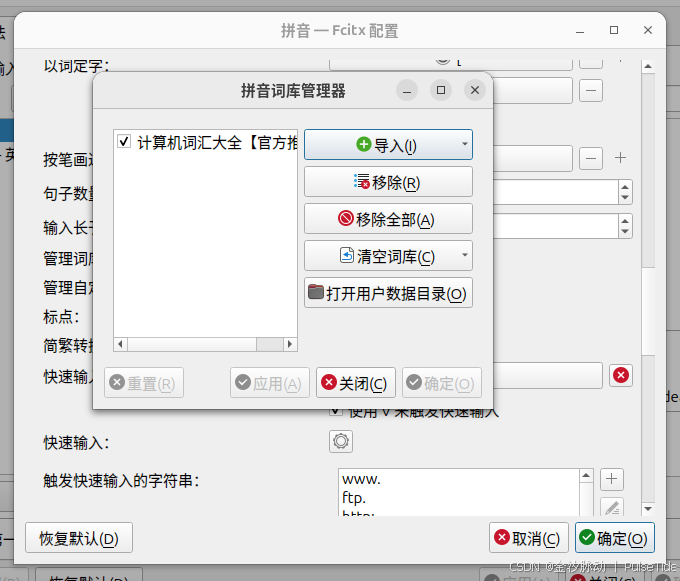680x581 pixels.
Task: Click the 句子数量 number input field
Action: coord(556,192)
